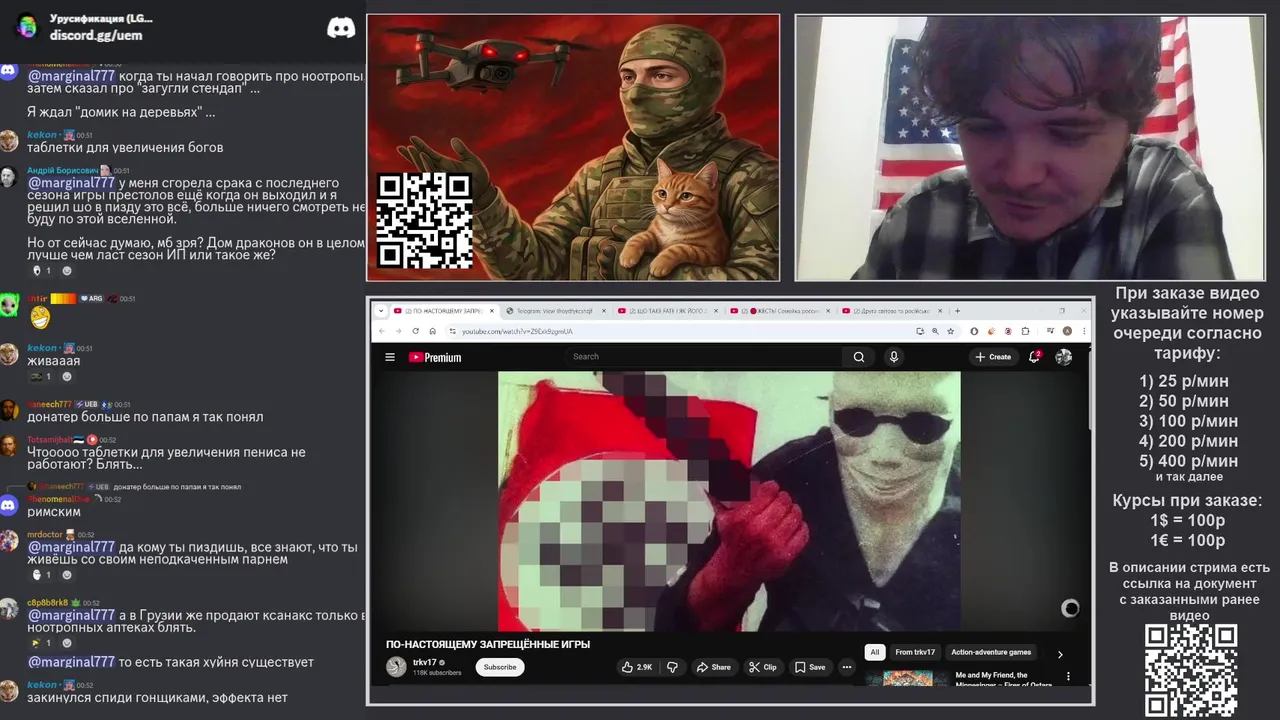Screen dimensions: 1280x720
Task: Click into the YouTube Search field
Action: point(705,357)
